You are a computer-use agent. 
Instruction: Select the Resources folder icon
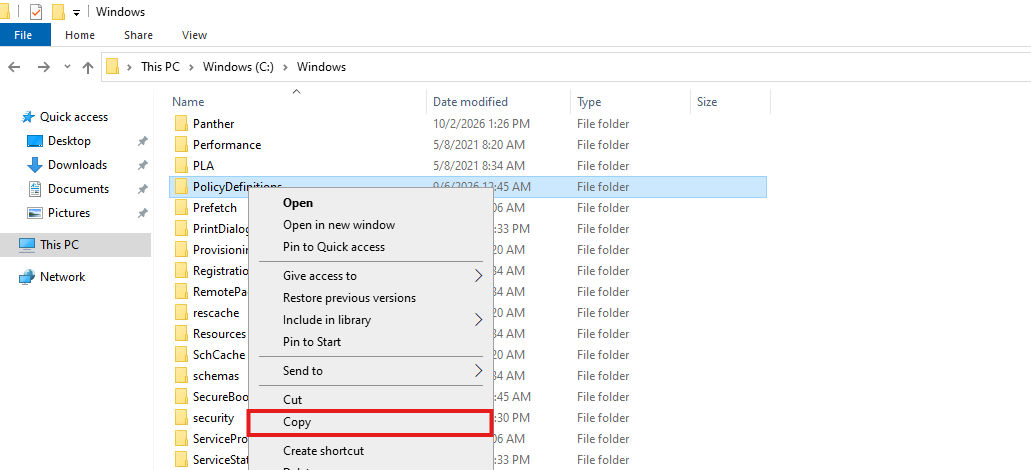[181, 334]
